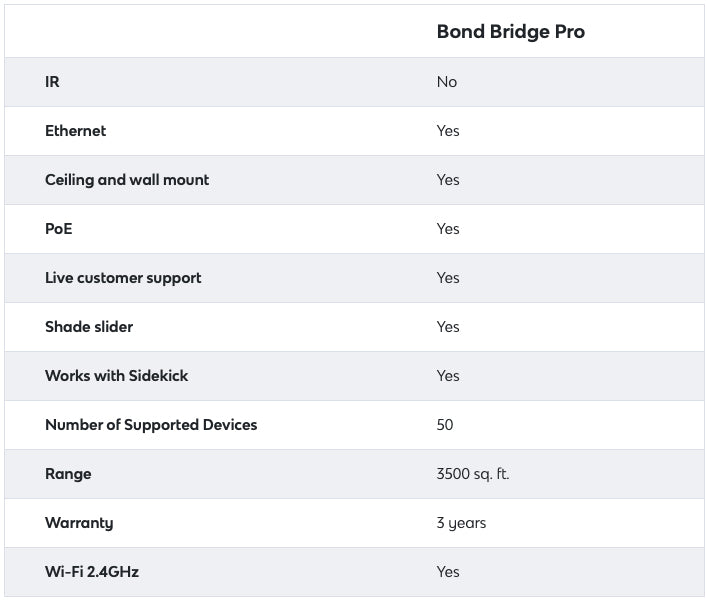Screen dimensions: 707x603
Task: Select the Ethernet row label
Action: 75,131
